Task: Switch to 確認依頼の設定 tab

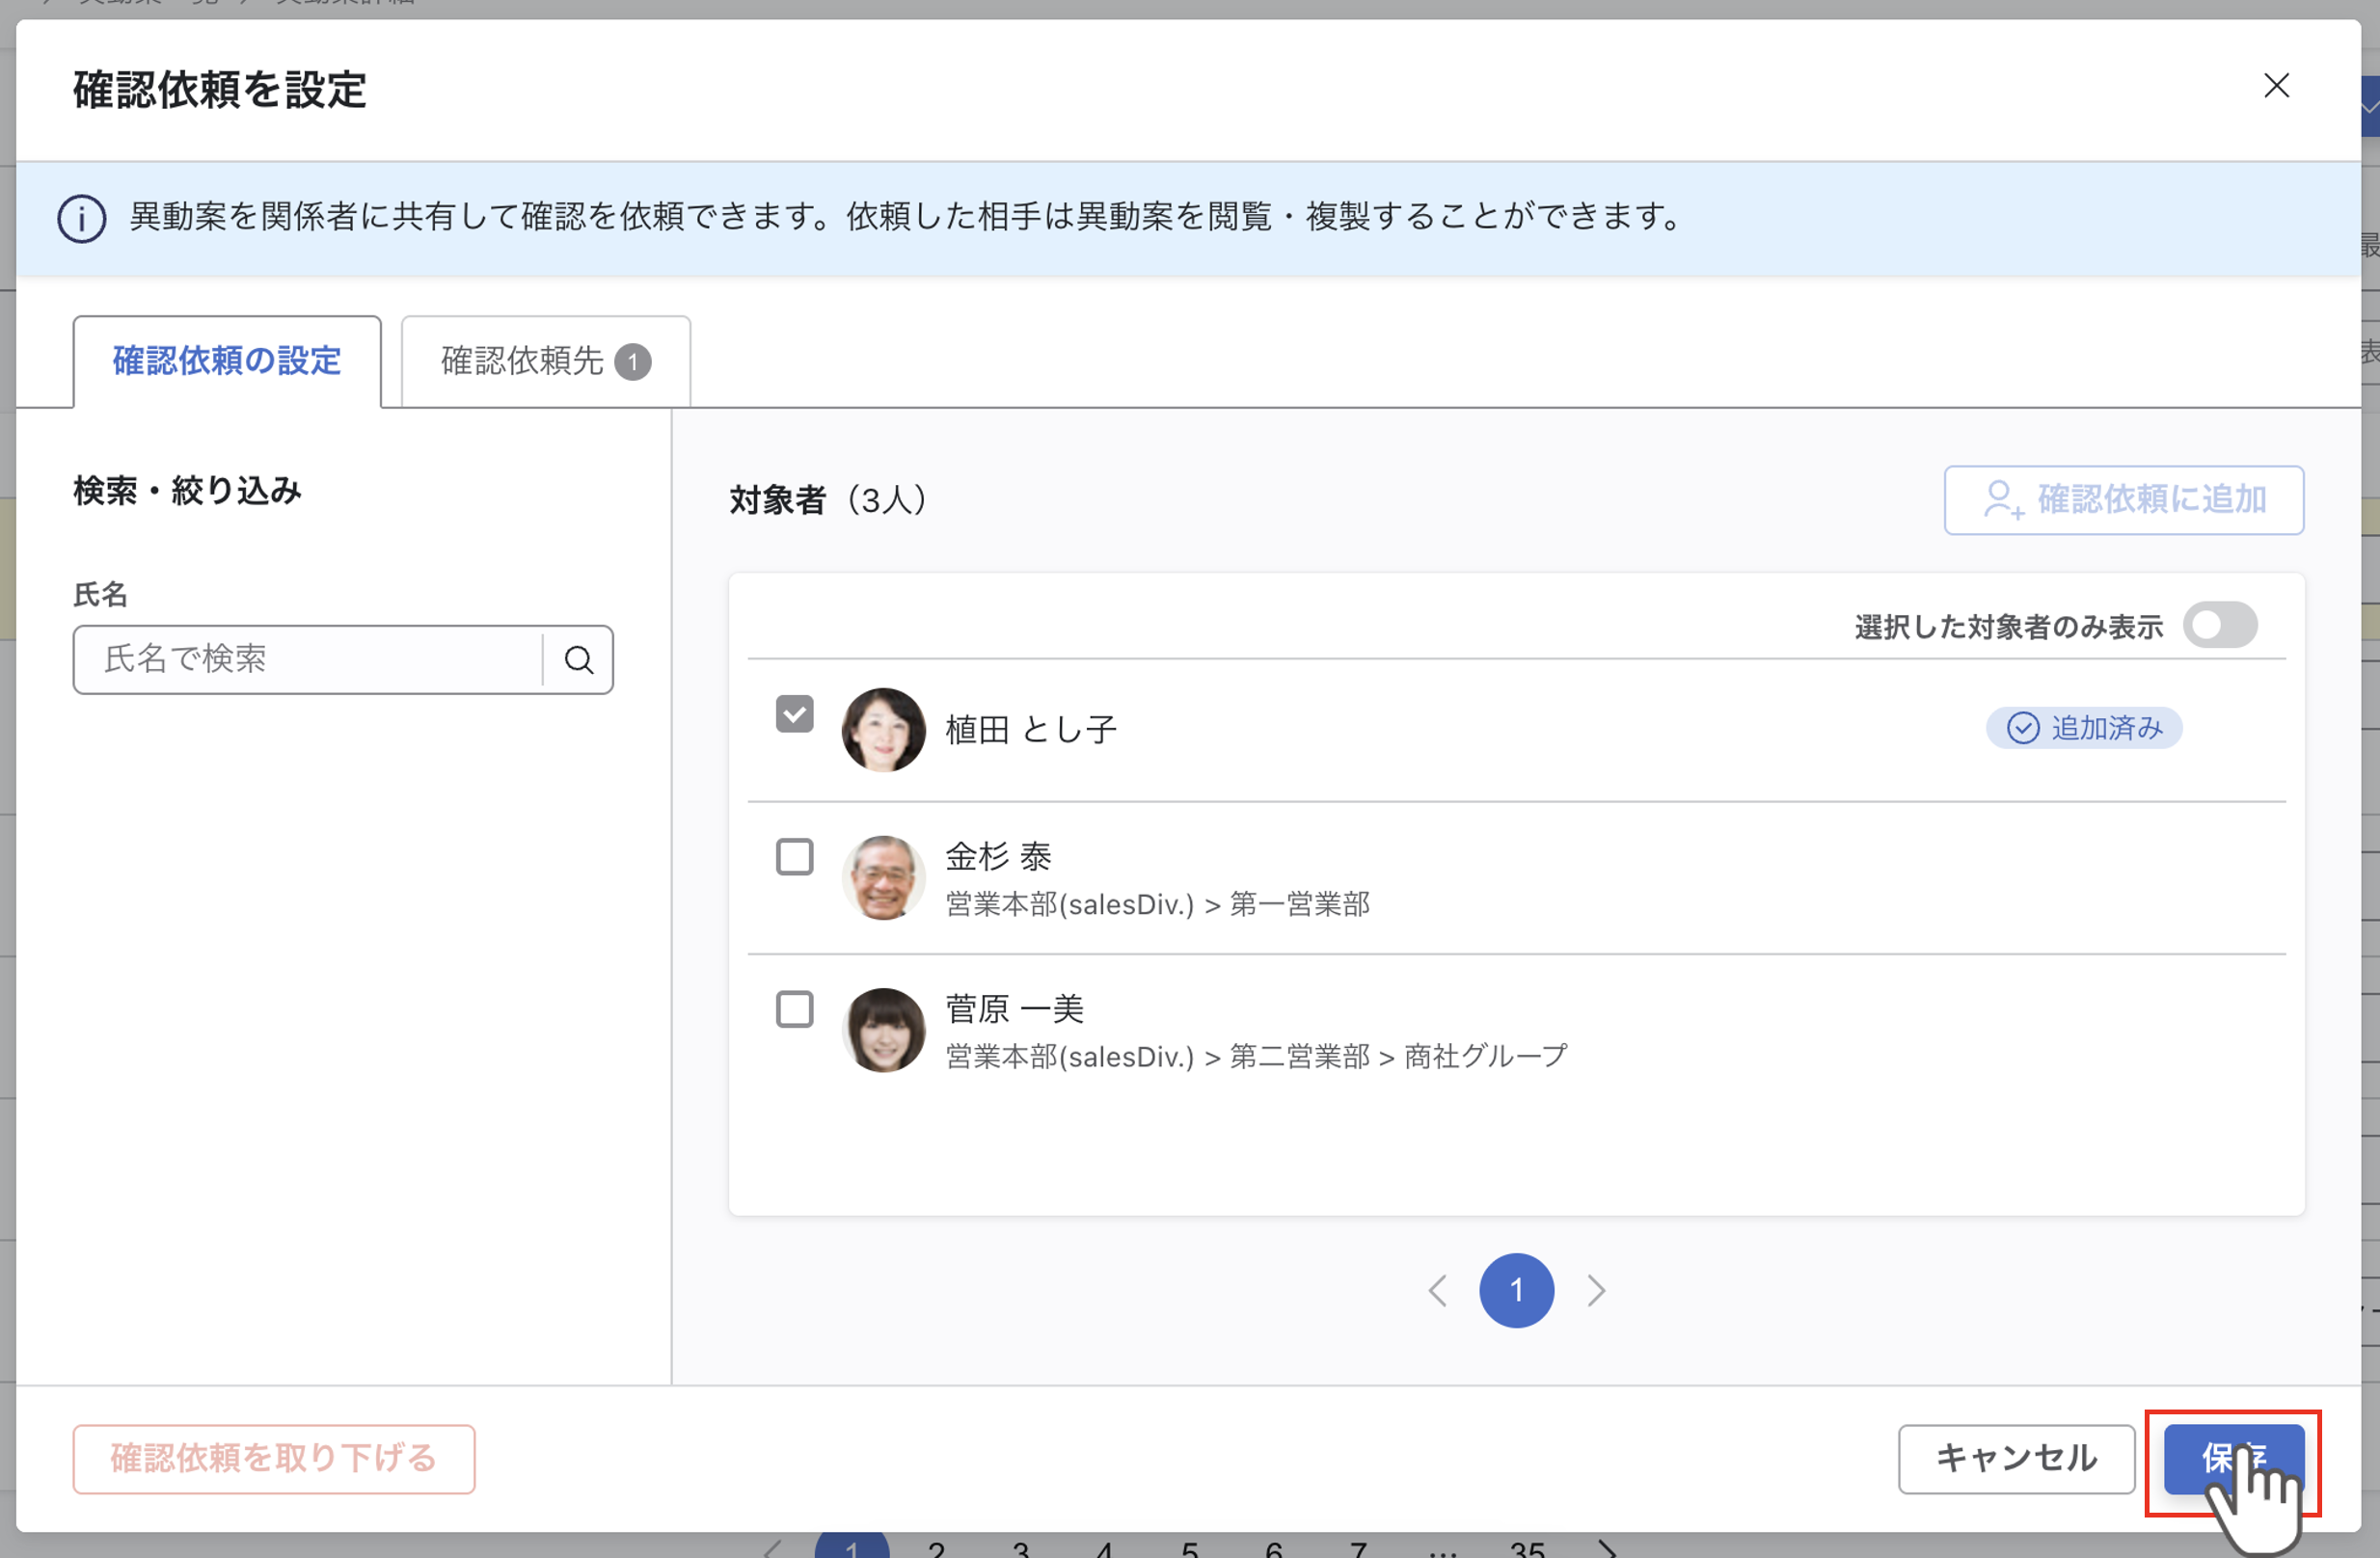Action: coord(227,362)
